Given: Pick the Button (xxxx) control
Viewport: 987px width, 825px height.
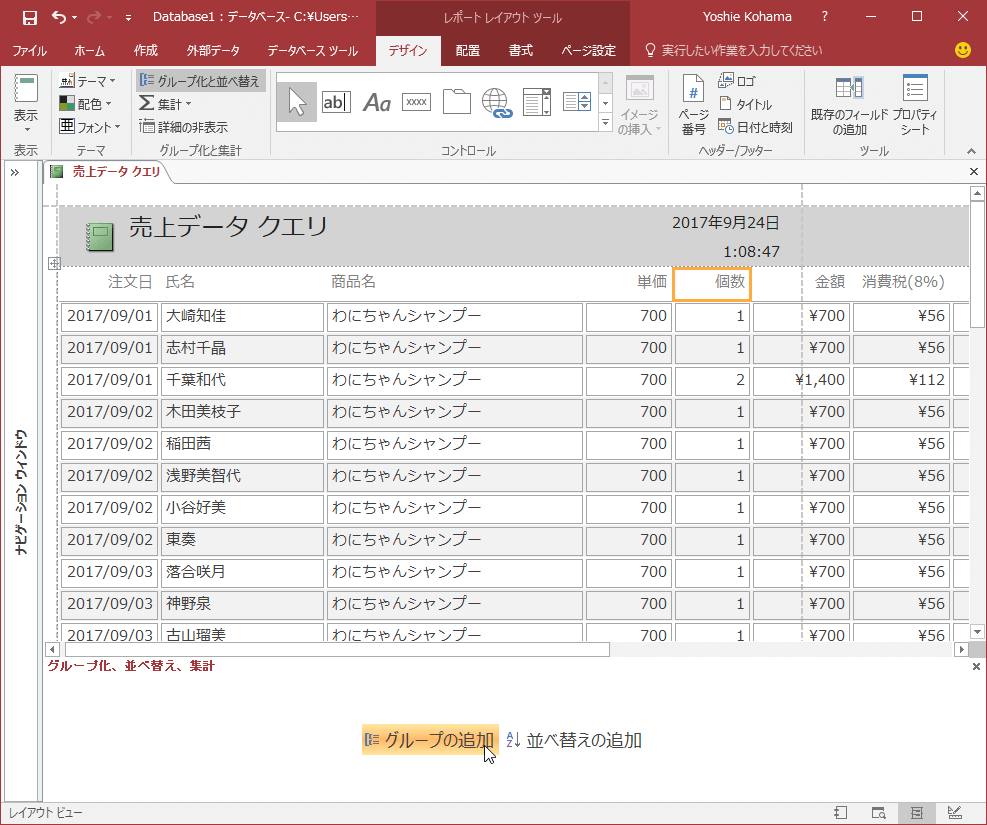Looking at the screenshot, I should point(417,102).
